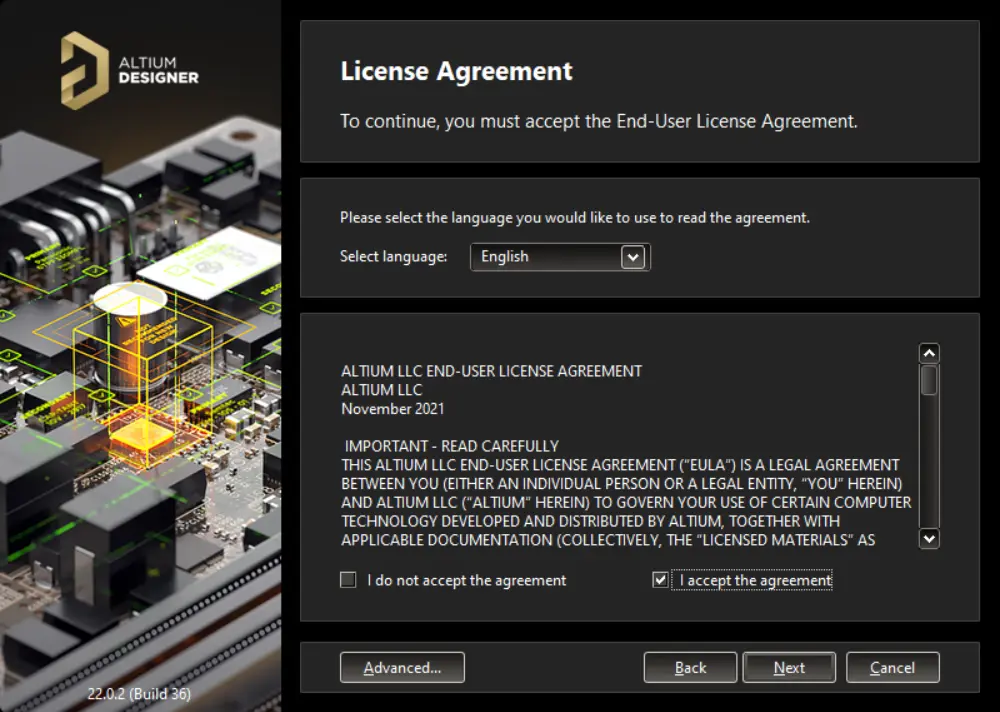Click 'To continue, you must accept' message

tap(599, 121)
